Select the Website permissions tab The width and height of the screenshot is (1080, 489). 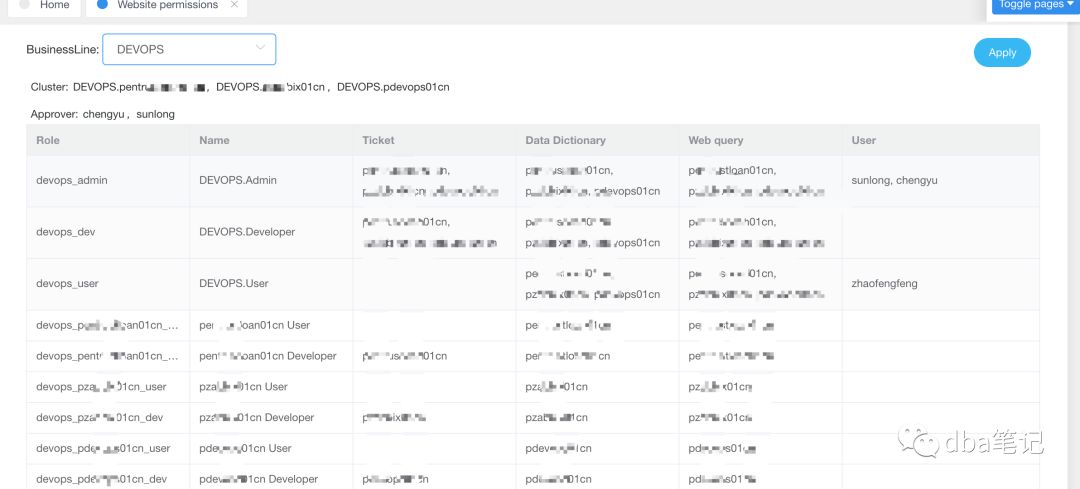click(167, 5)
